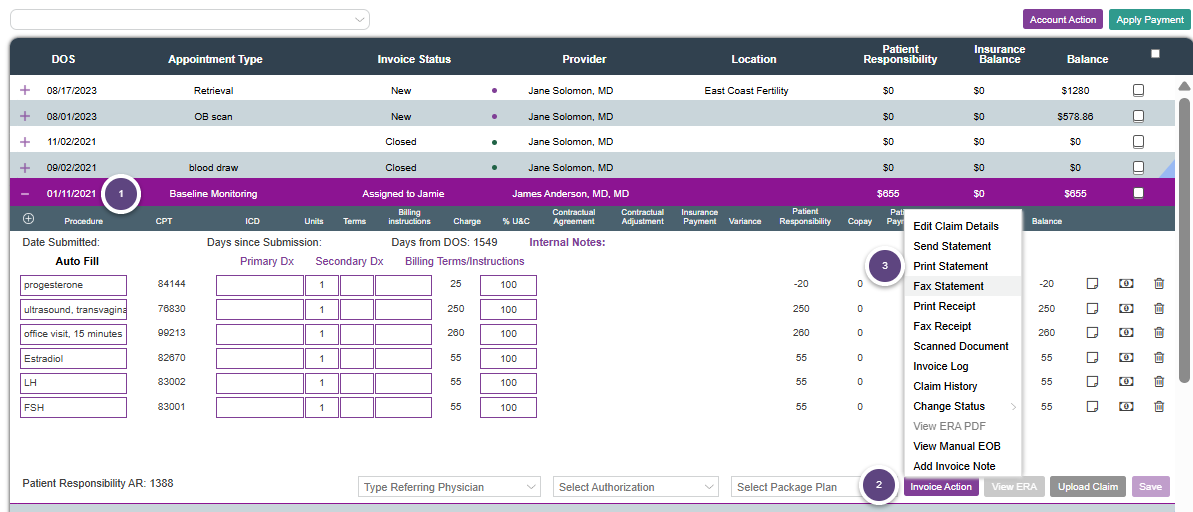Expand the 08/17/2023 Retrieval invoice row
The image size is (1193, 512).
[x=25, y=90]
